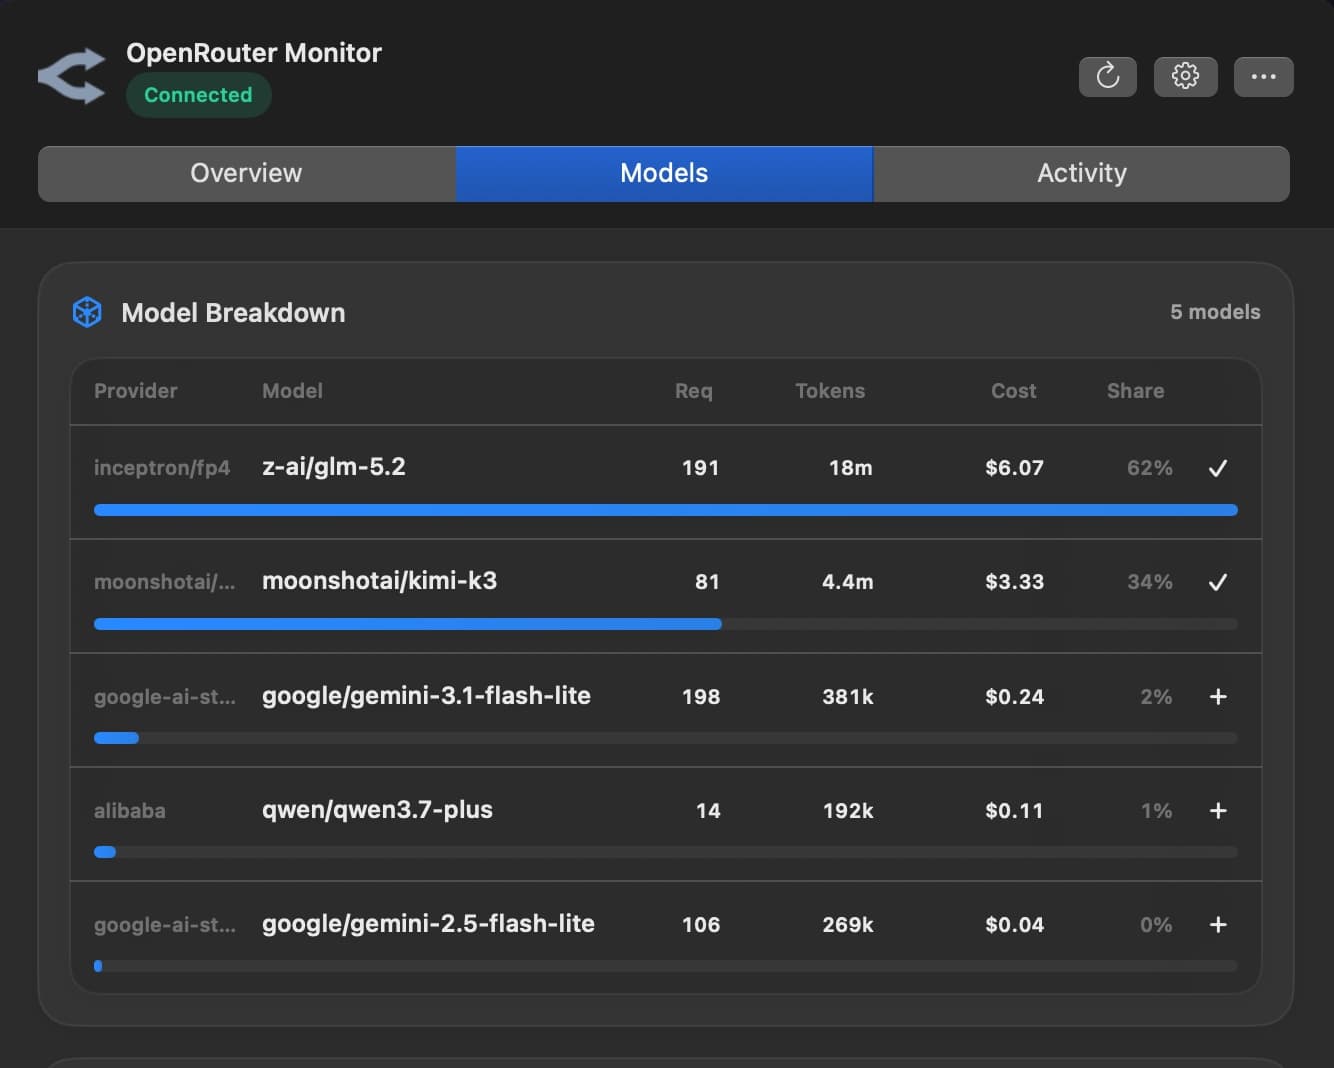Select model name z-ai/glm-5.2

[334, 467]
